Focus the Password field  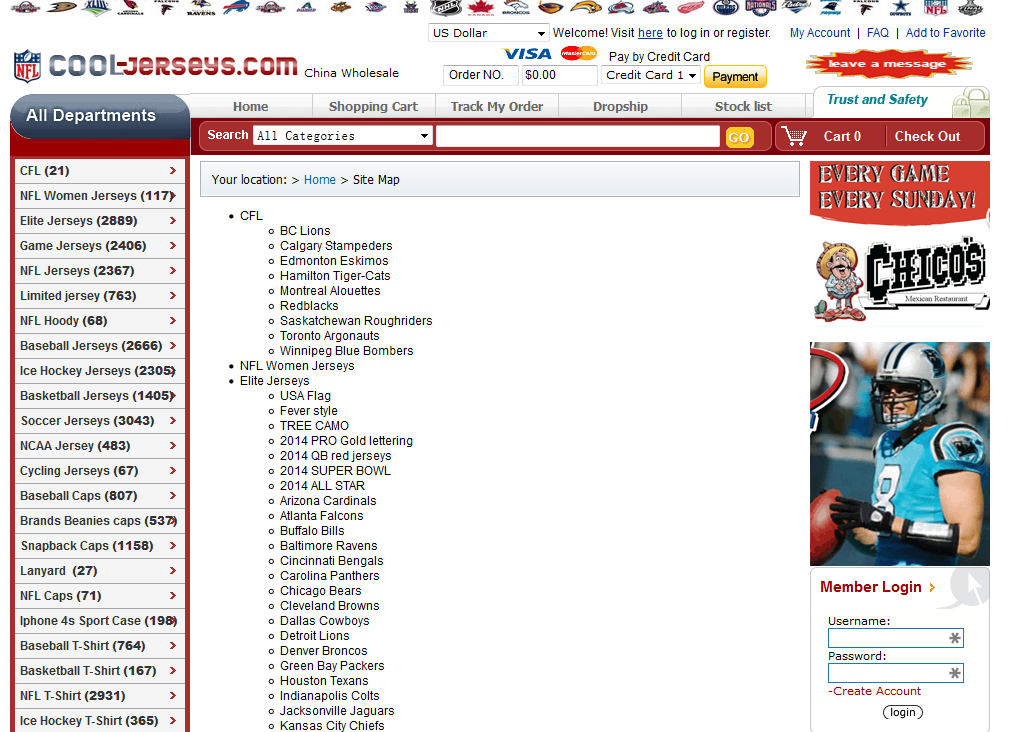coord(895,673)
